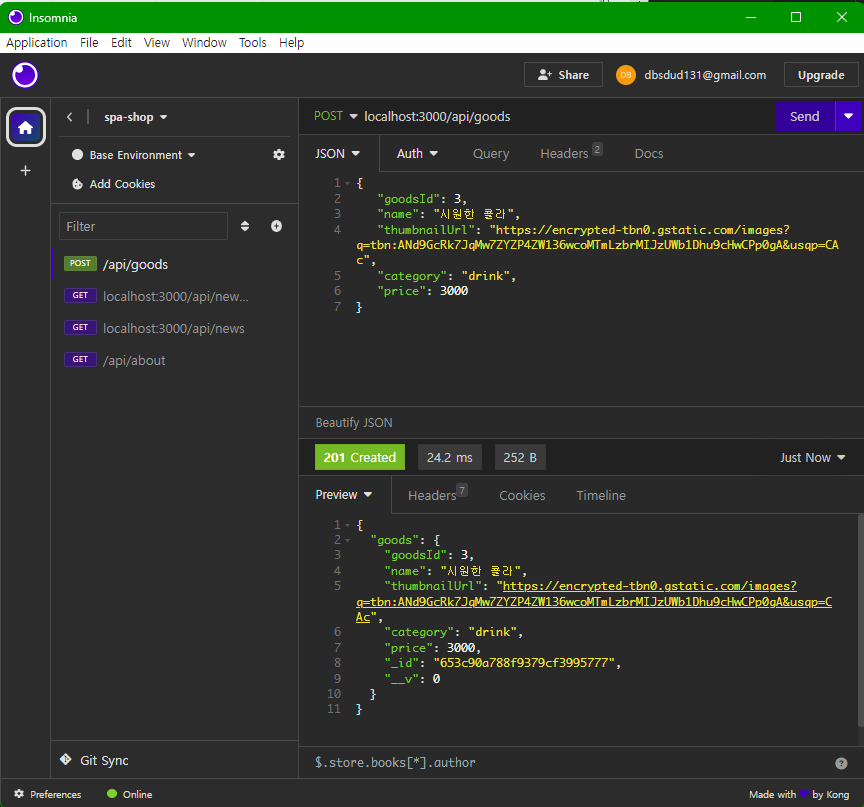Collapse the response root object fold arrow

(x=347, y=526)
